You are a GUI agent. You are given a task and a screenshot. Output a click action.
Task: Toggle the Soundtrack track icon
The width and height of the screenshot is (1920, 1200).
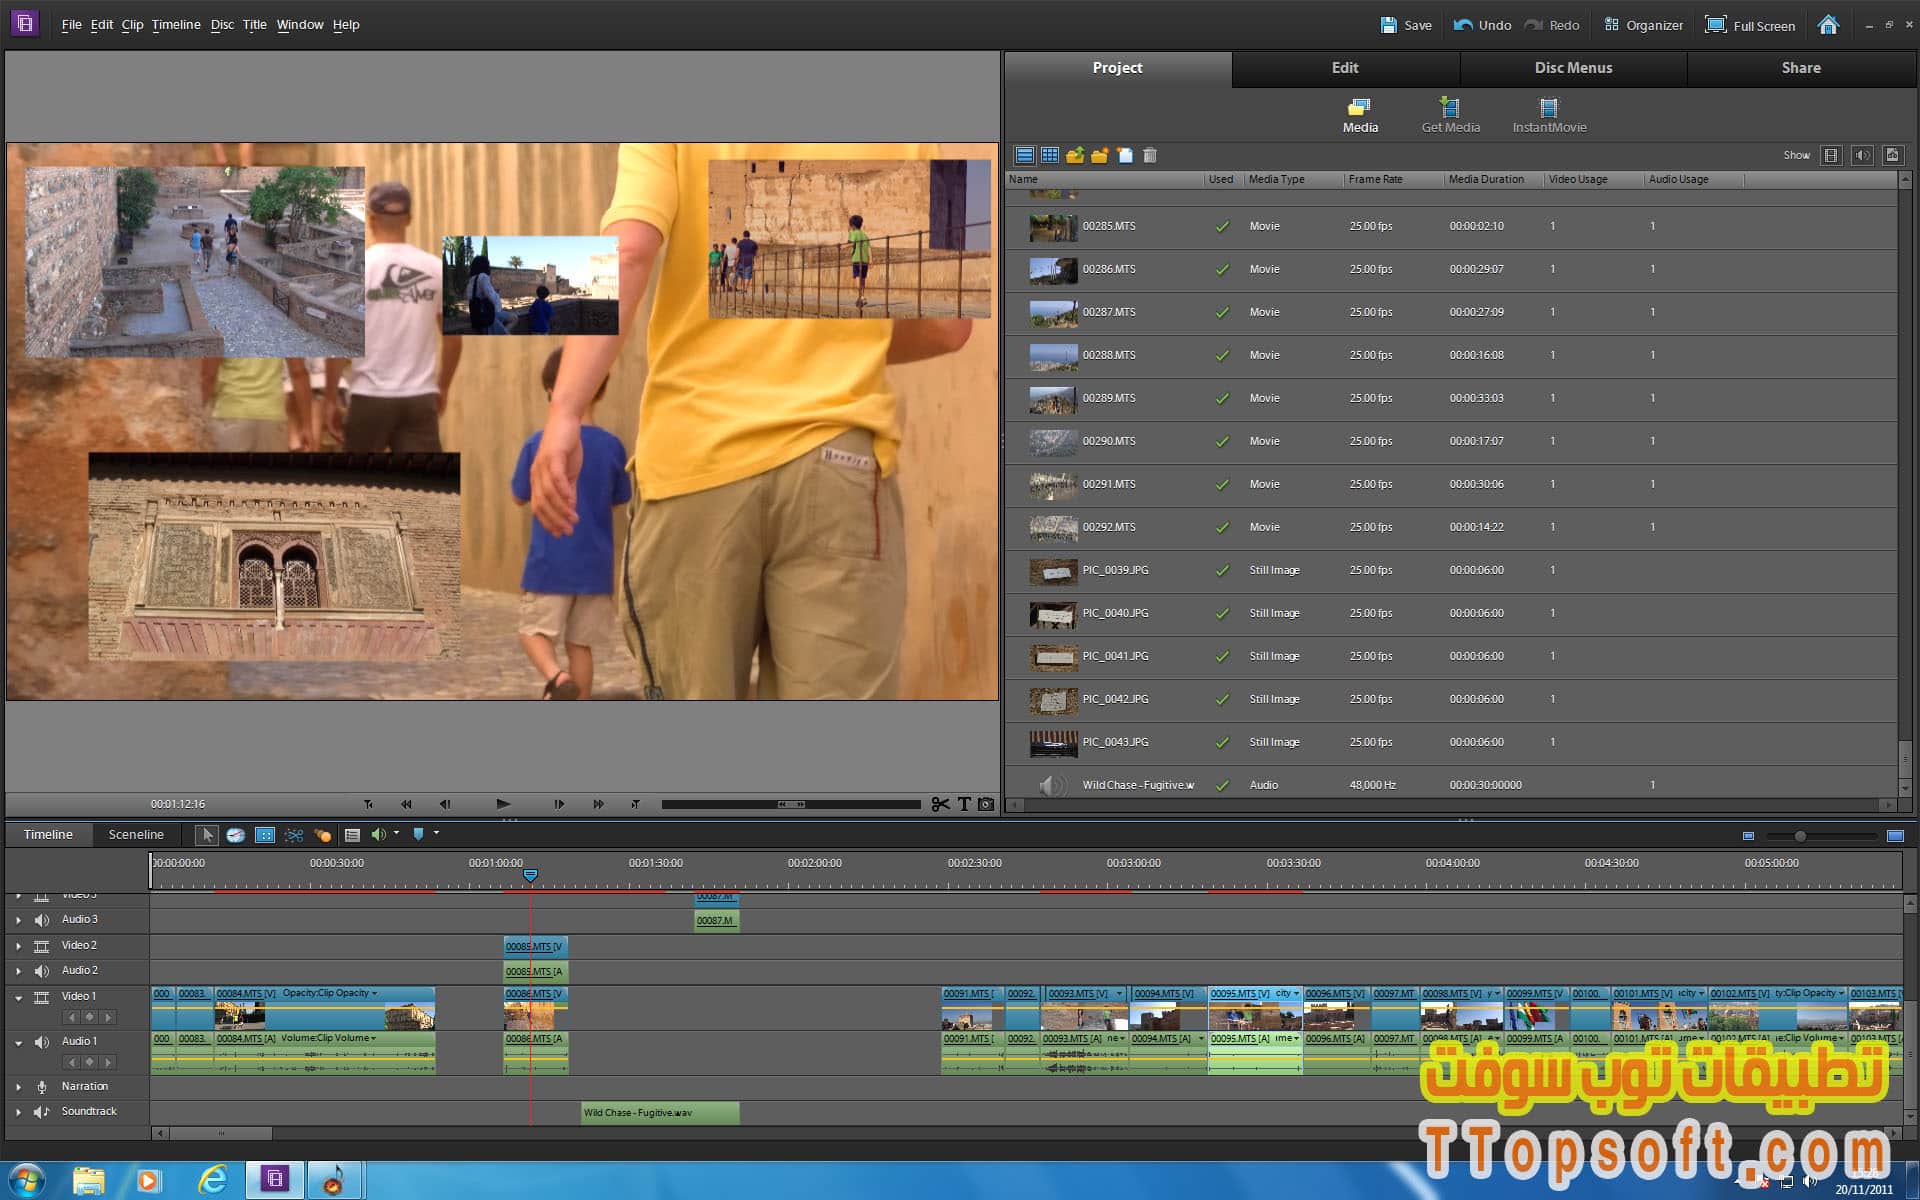pyautogui.click(x=42, y=1112)
